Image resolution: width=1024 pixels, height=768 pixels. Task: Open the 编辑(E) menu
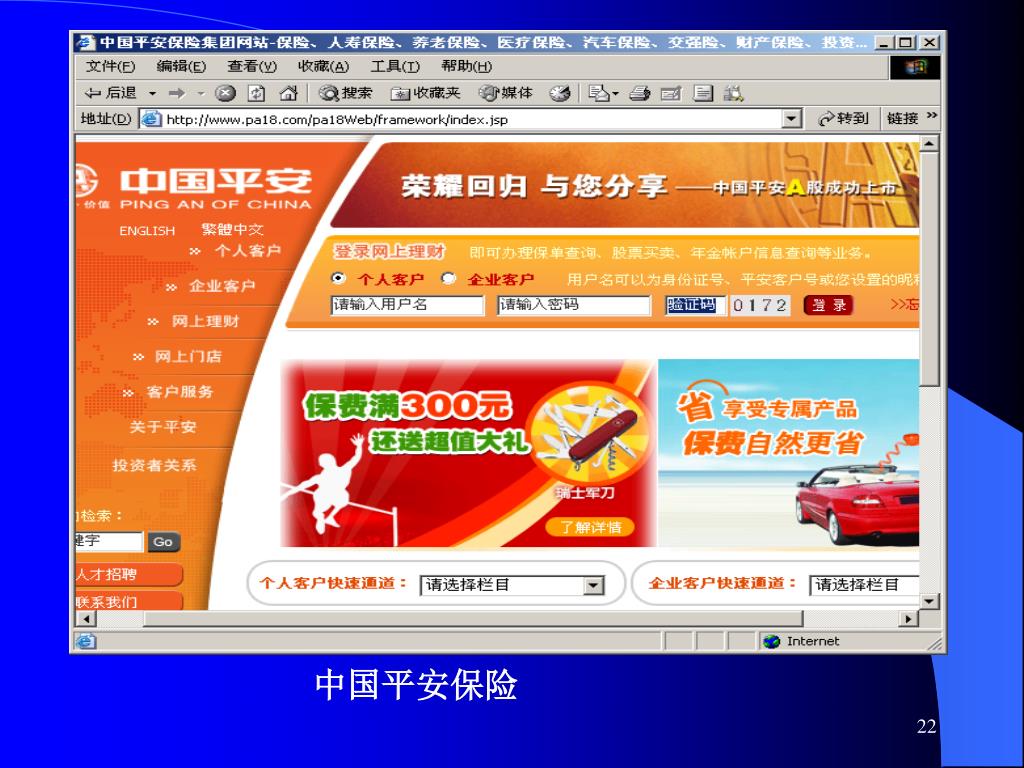point(181,67)
